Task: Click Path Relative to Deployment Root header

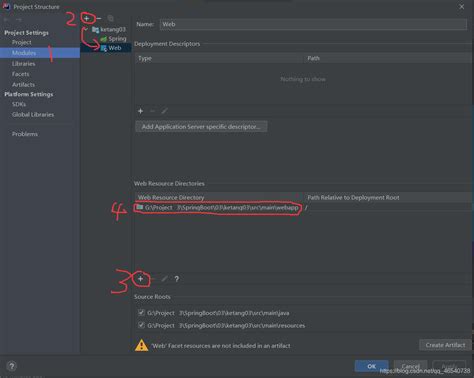Action: [388, 197]
